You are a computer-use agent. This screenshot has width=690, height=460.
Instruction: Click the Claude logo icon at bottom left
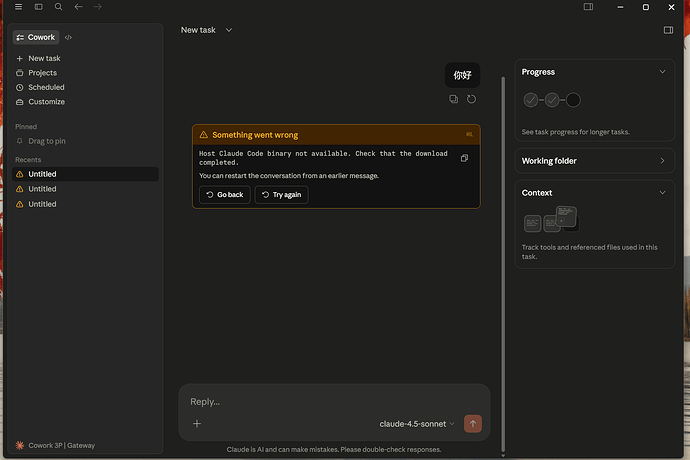(x=19, y=445)
